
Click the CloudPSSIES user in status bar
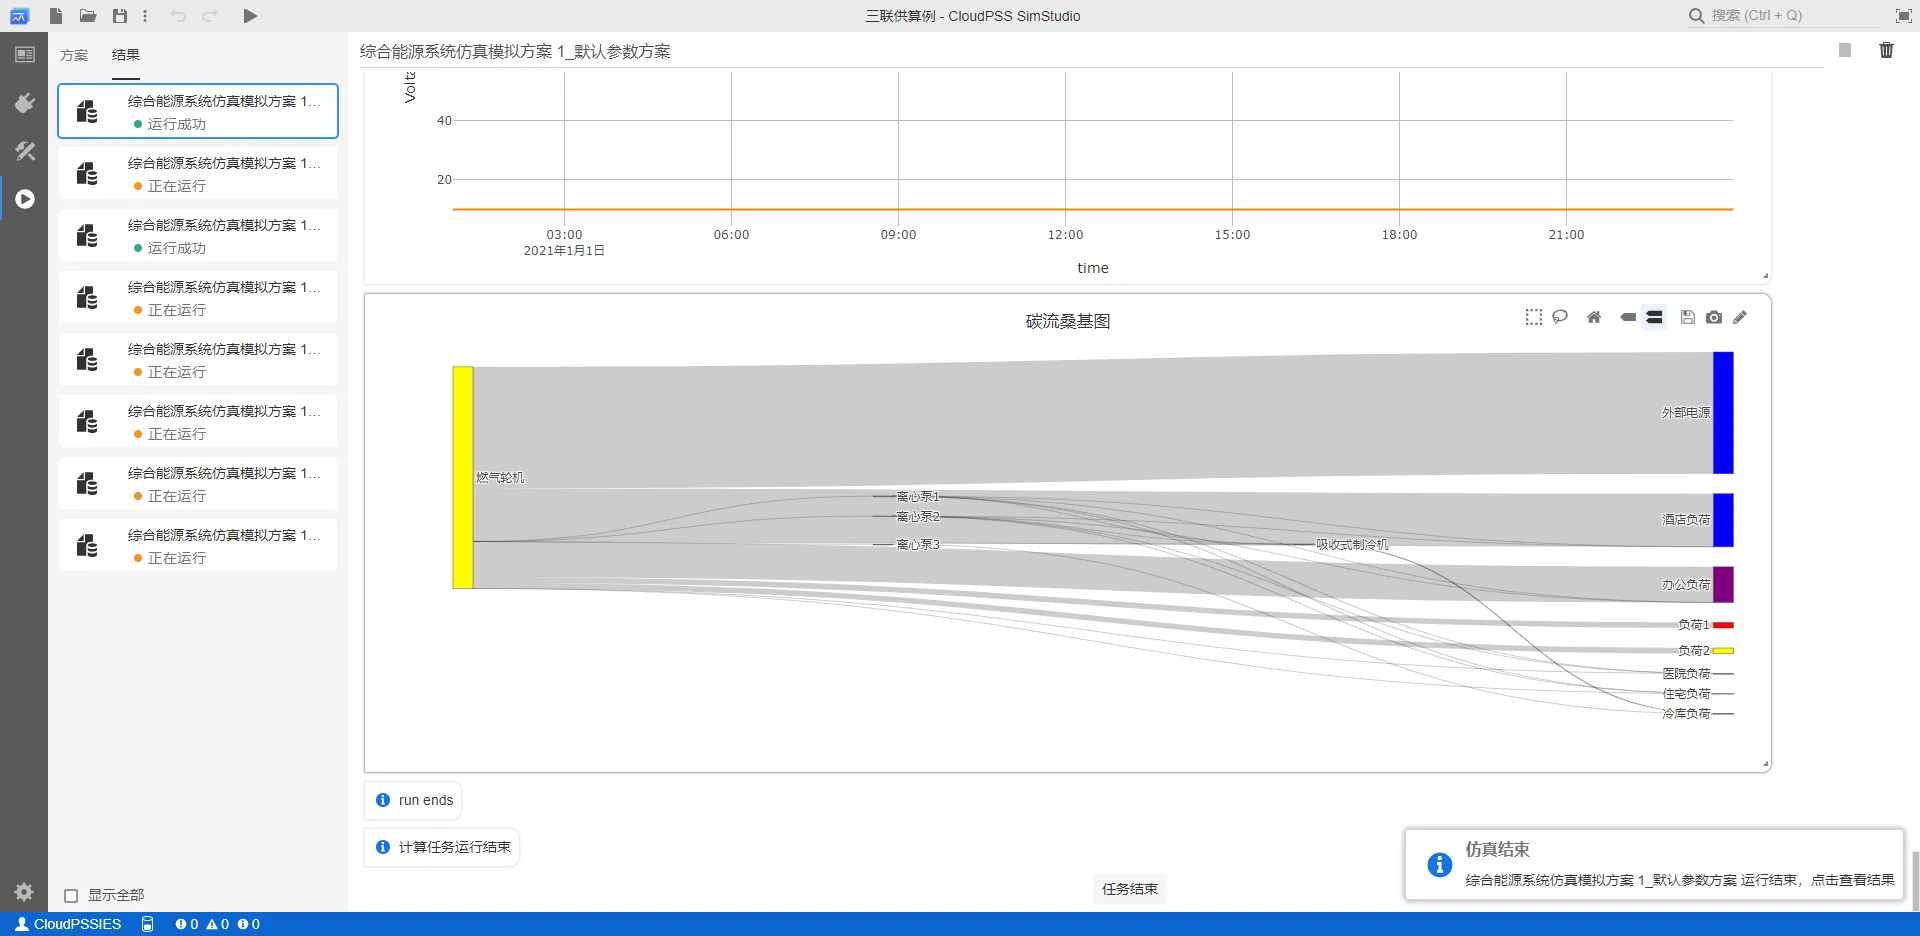coord(68,924)
